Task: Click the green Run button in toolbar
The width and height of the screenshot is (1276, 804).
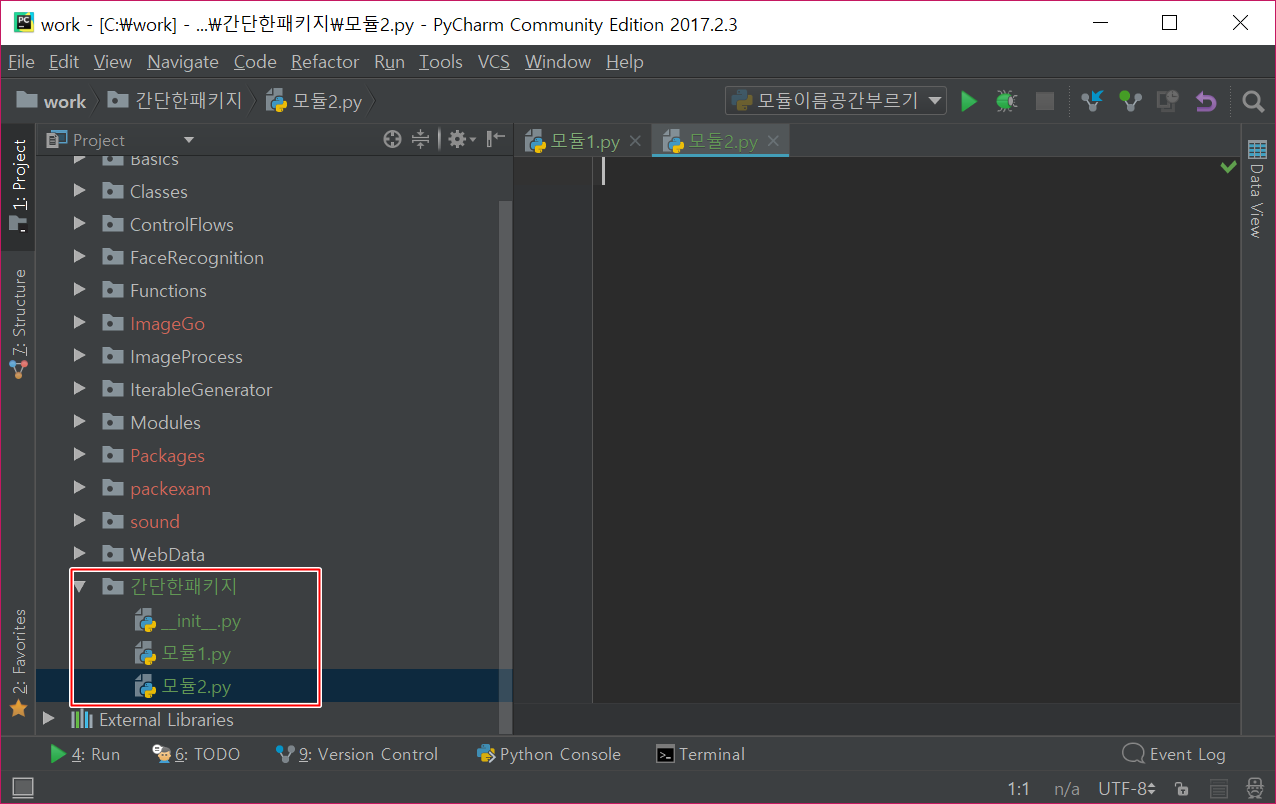Action: point(968,101)
